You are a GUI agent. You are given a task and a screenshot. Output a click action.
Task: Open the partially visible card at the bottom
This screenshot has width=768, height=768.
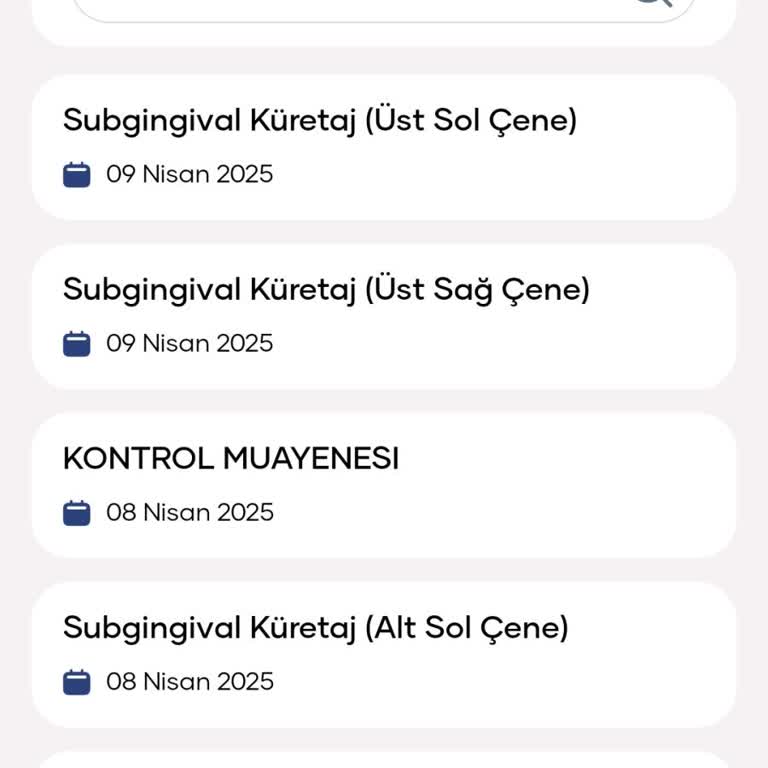pos(384,760)
